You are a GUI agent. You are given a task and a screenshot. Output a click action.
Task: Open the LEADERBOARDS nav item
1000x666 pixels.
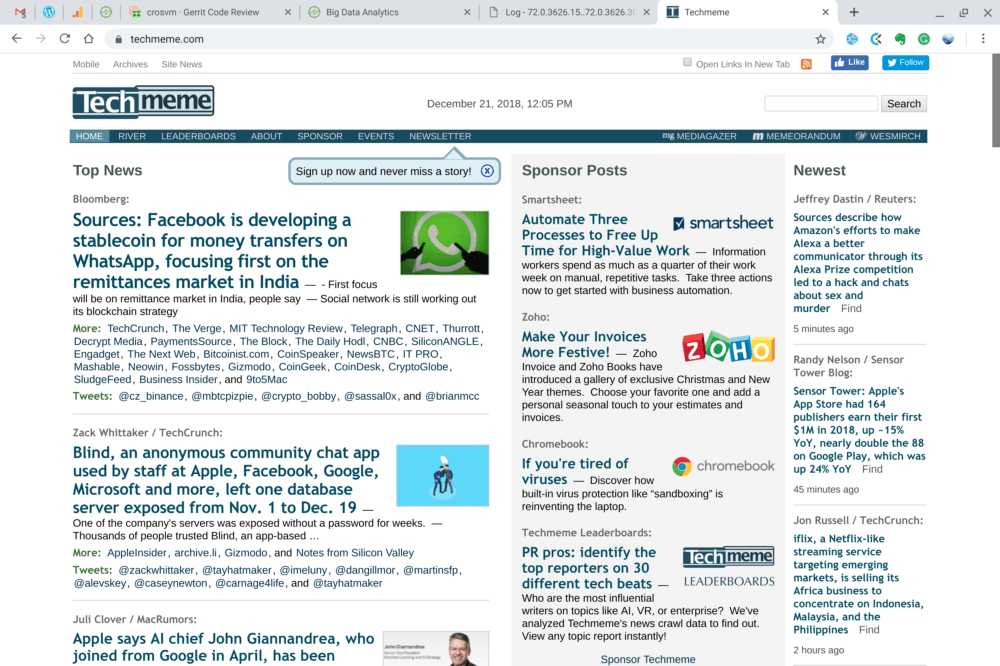tap(198, 137)
